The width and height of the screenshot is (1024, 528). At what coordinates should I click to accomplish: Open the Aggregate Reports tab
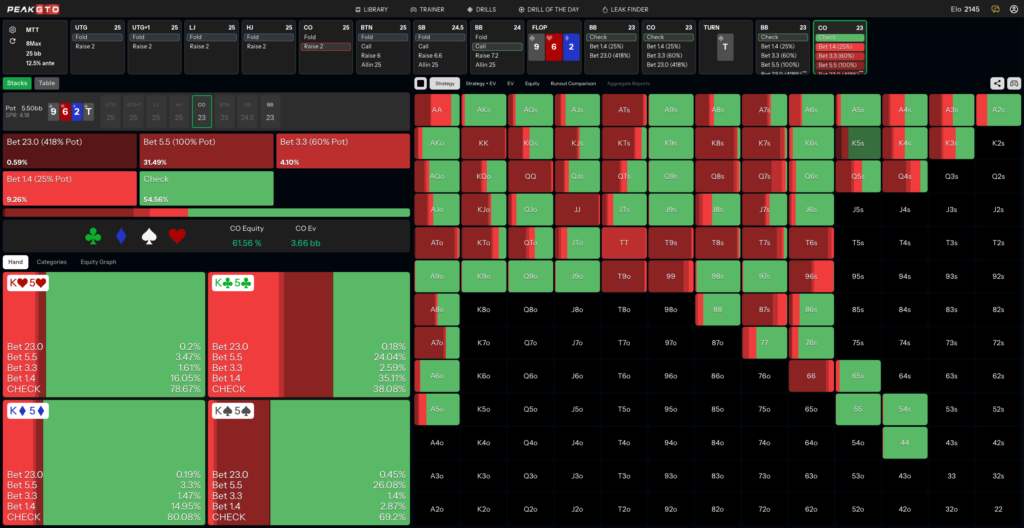pos(628,84)
